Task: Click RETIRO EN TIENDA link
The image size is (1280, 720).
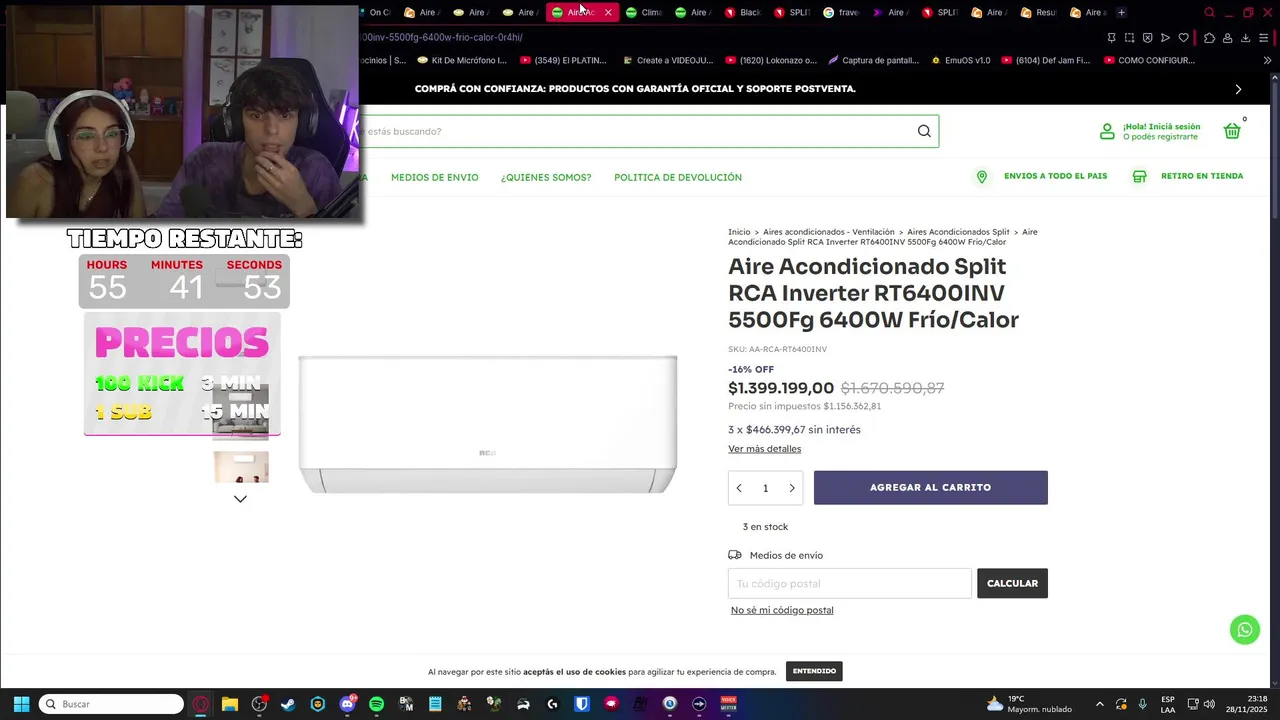Action: tap(1202, 176)
